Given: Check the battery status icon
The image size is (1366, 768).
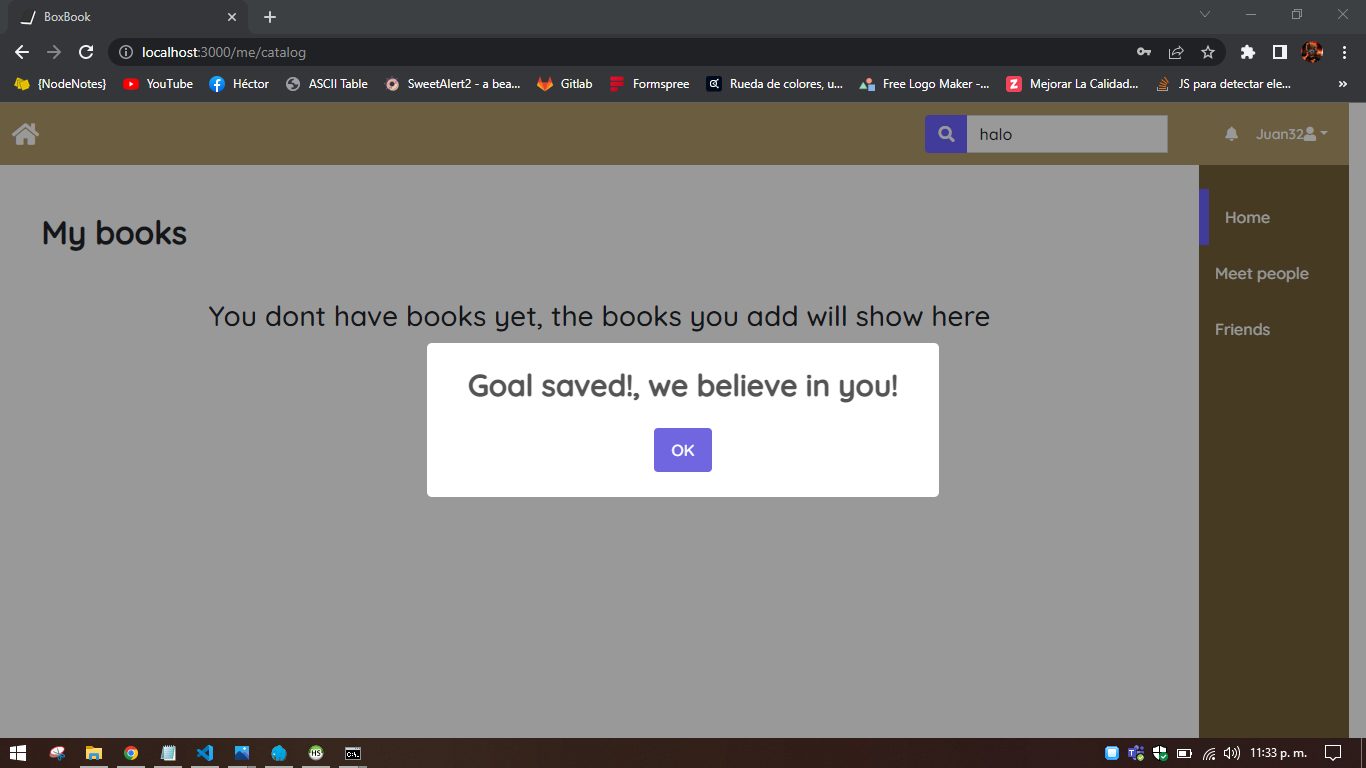Looking at the screenshot, I should point(1184,753).
